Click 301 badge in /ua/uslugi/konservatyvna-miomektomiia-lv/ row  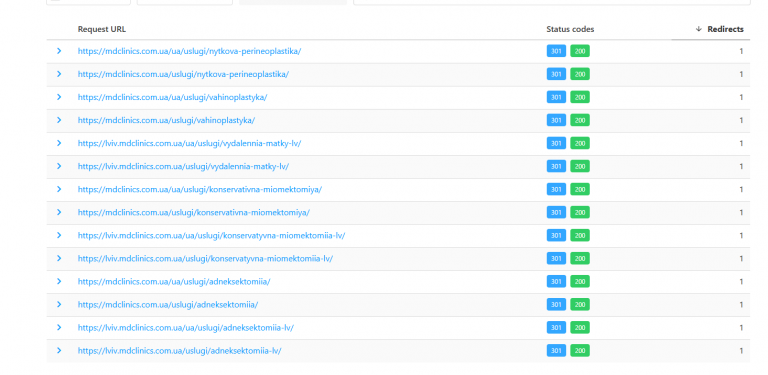[556, 235]
